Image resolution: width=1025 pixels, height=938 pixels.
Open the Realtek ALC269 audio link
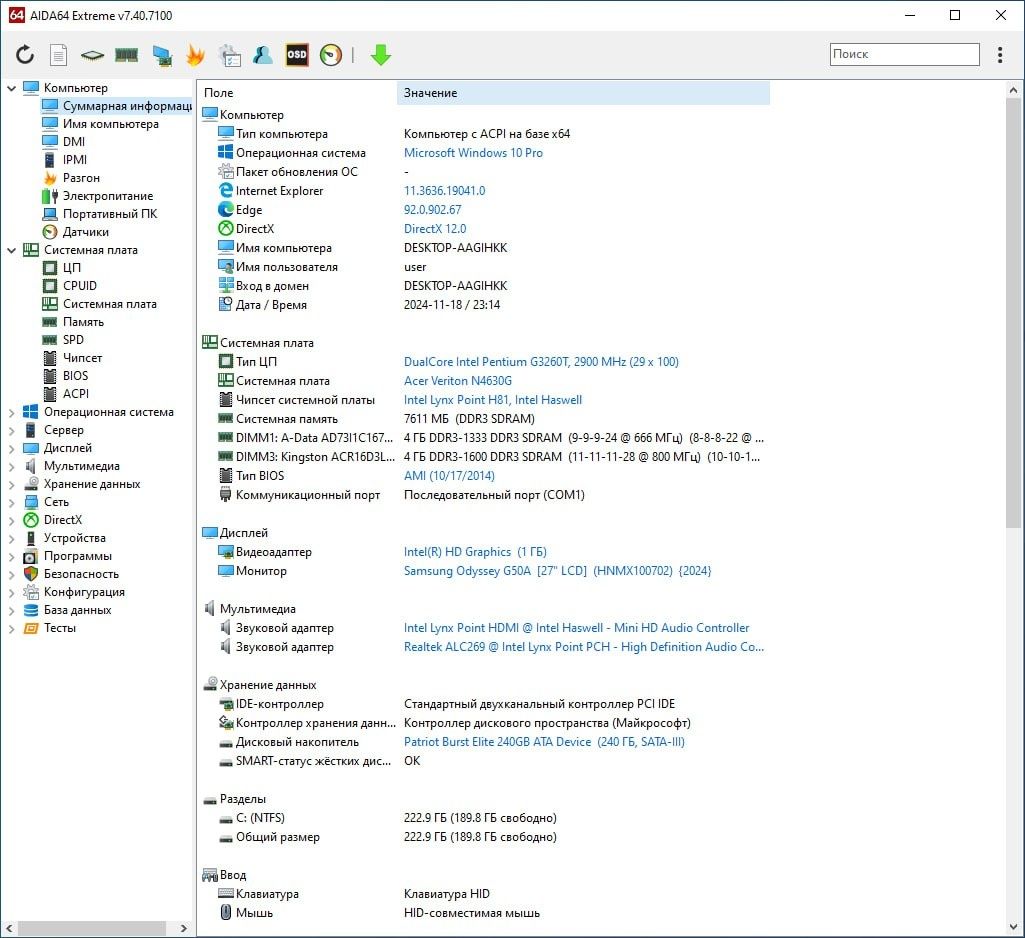tap(584, 646)
